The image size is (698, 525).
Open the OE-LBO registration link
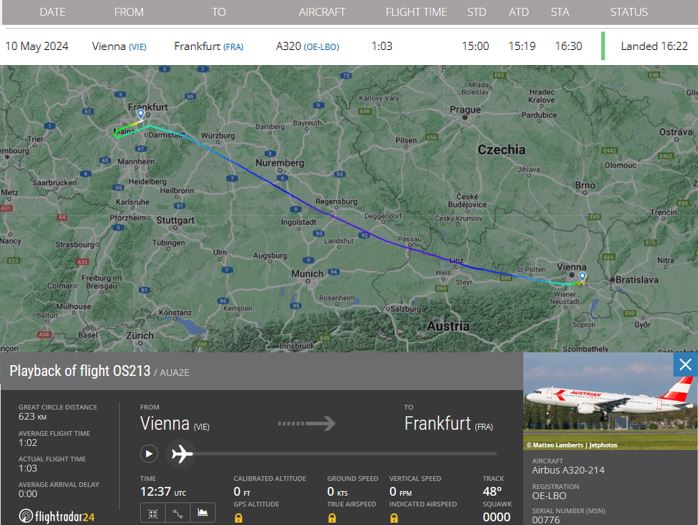[x=321, y=47]
